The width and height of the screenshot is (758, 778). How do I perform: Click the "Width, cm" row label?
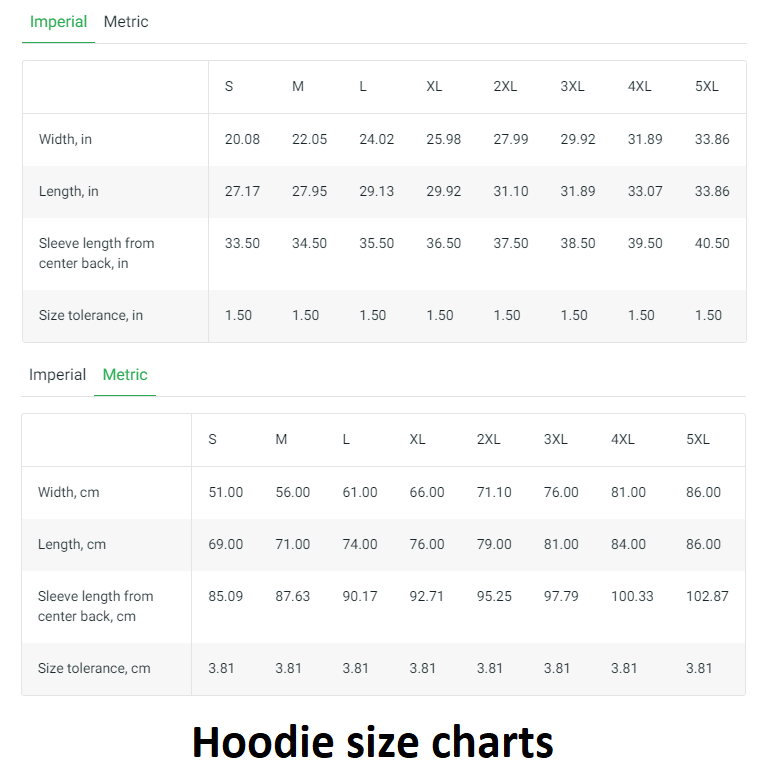[x=68, y=492]
